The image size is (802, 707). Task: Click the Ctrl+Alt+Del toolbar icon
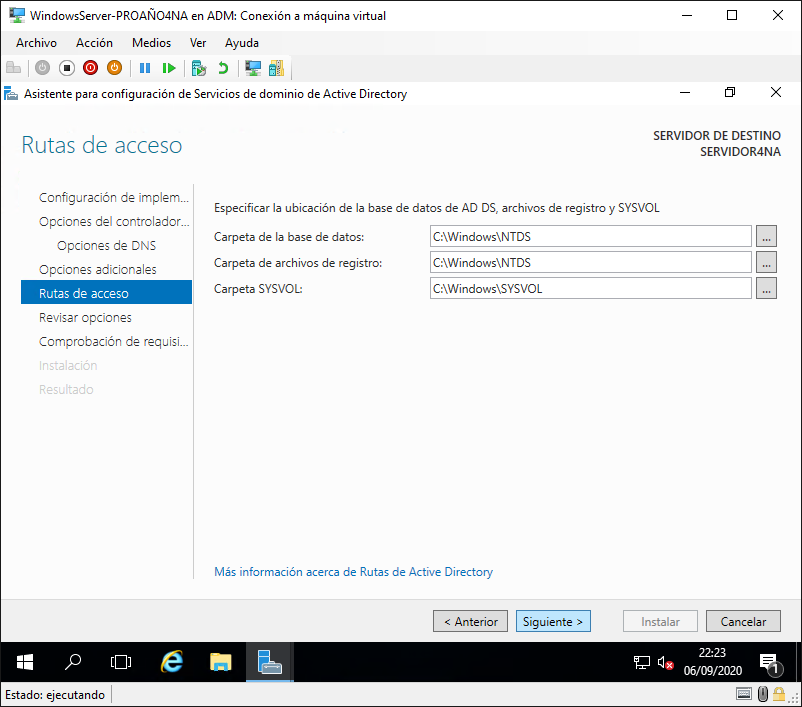(x=13, y=68)
